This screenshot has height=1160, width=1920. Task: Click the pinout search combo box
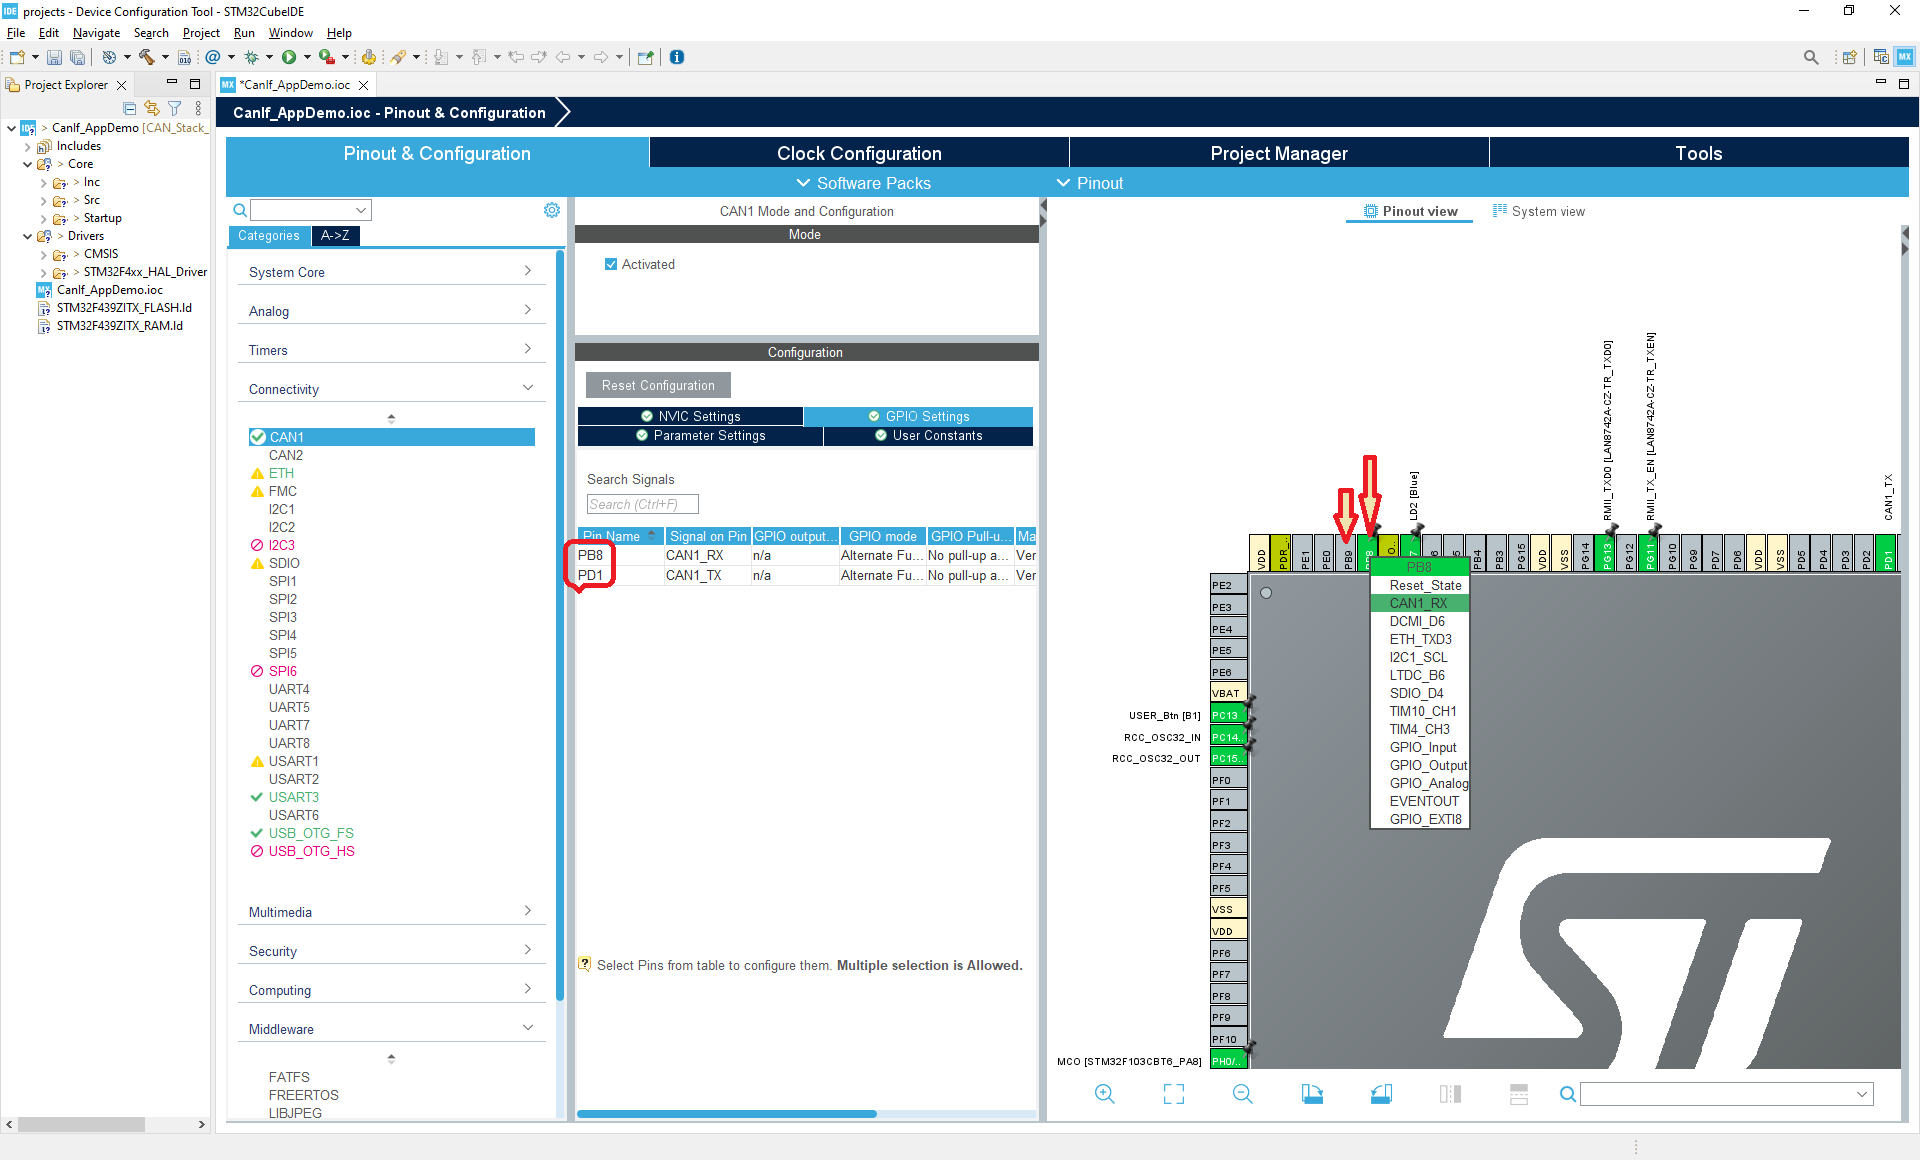click(1726, 1094)
